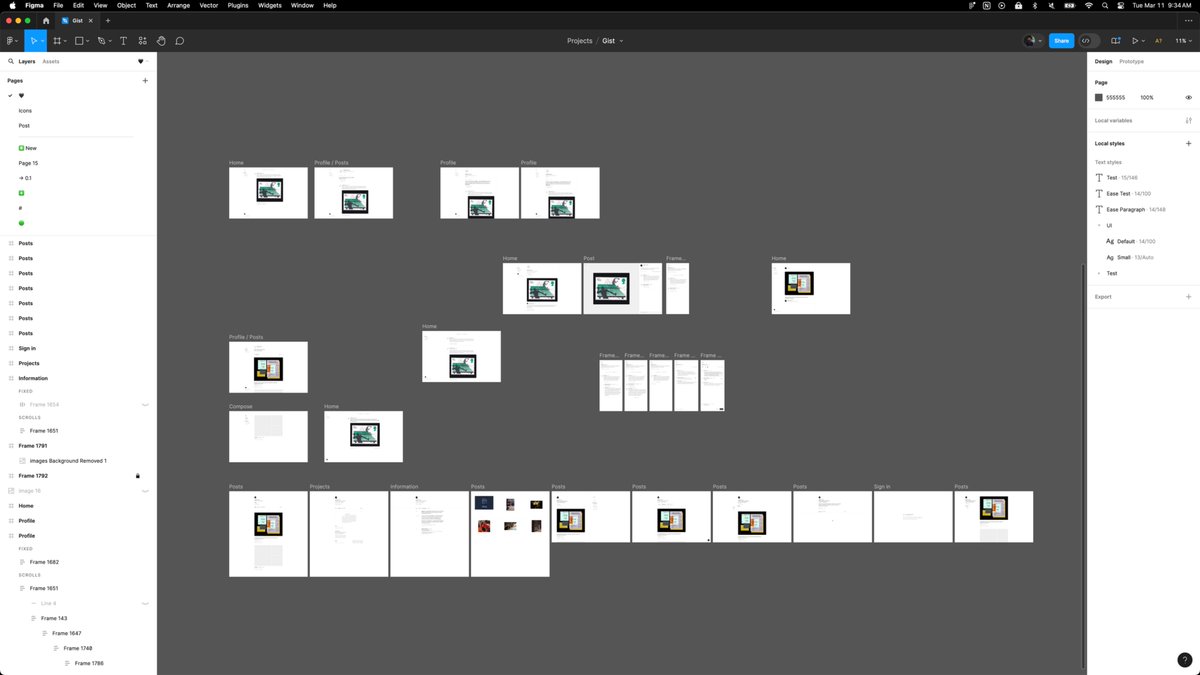Select the Gist file tab
This screenshot has width=1200, height=675.
[77, 20]
